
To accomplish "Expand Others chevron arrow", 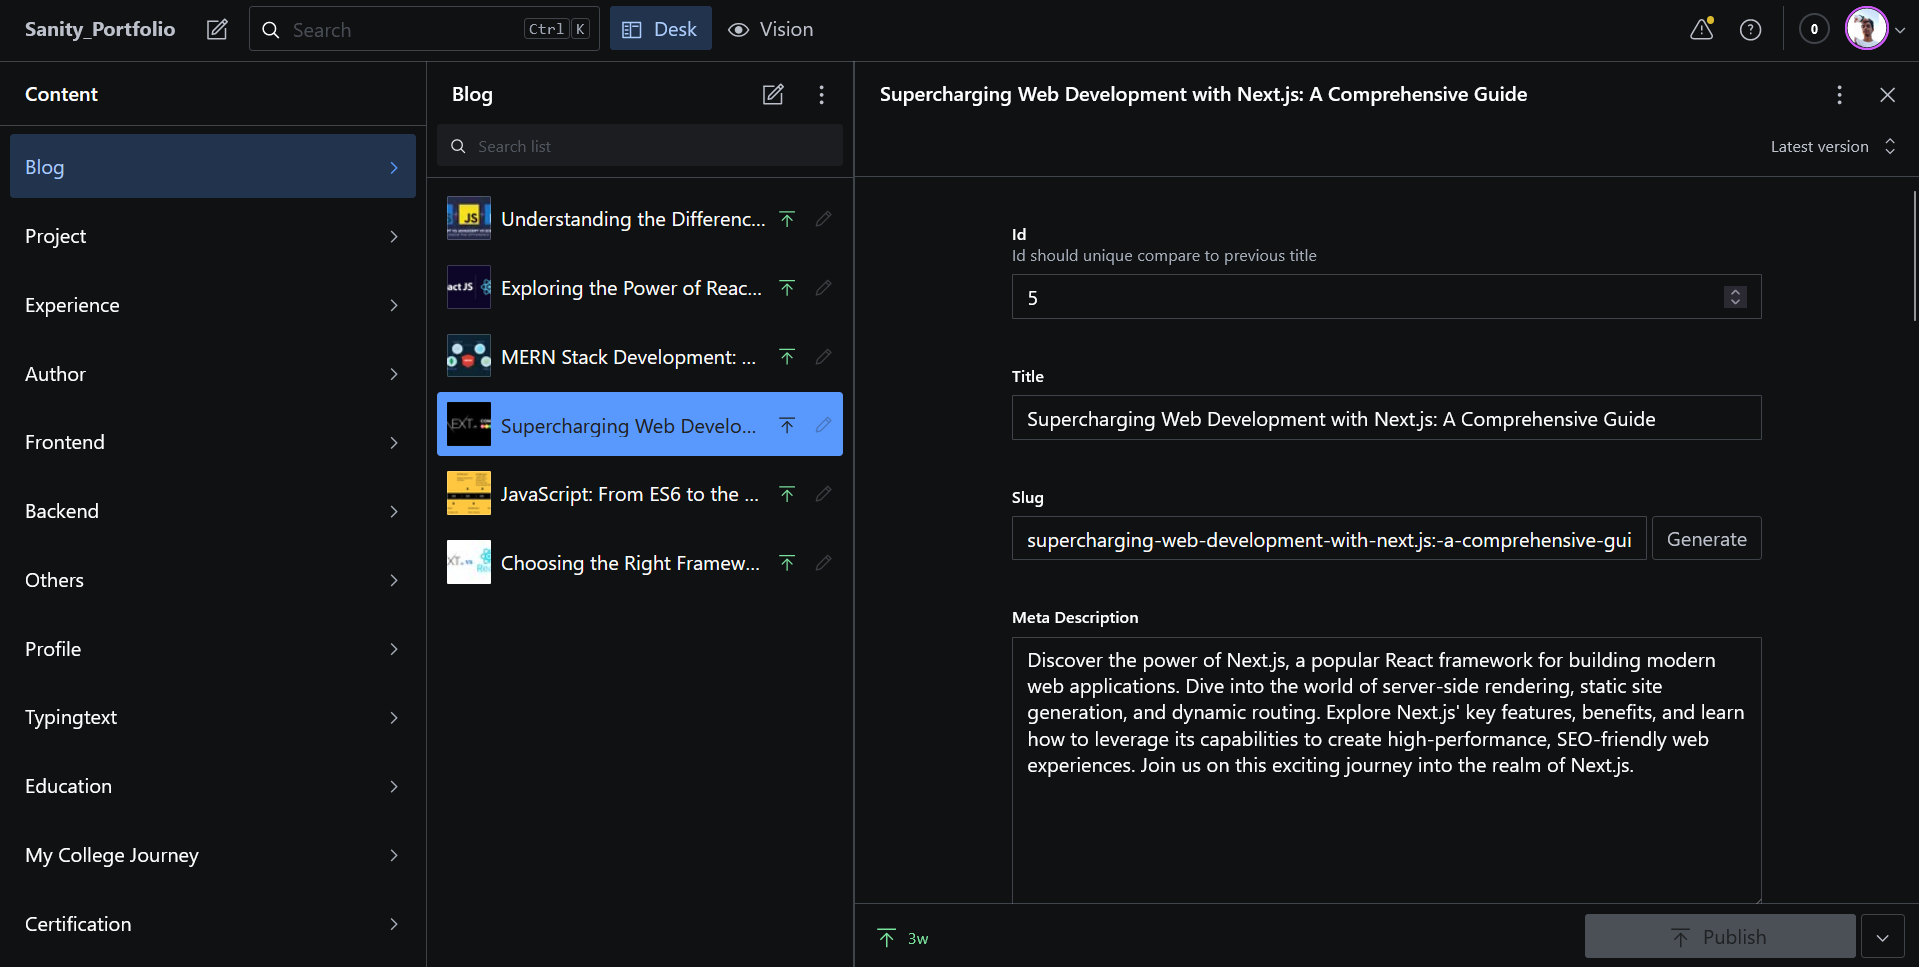I will pos(394,580).
